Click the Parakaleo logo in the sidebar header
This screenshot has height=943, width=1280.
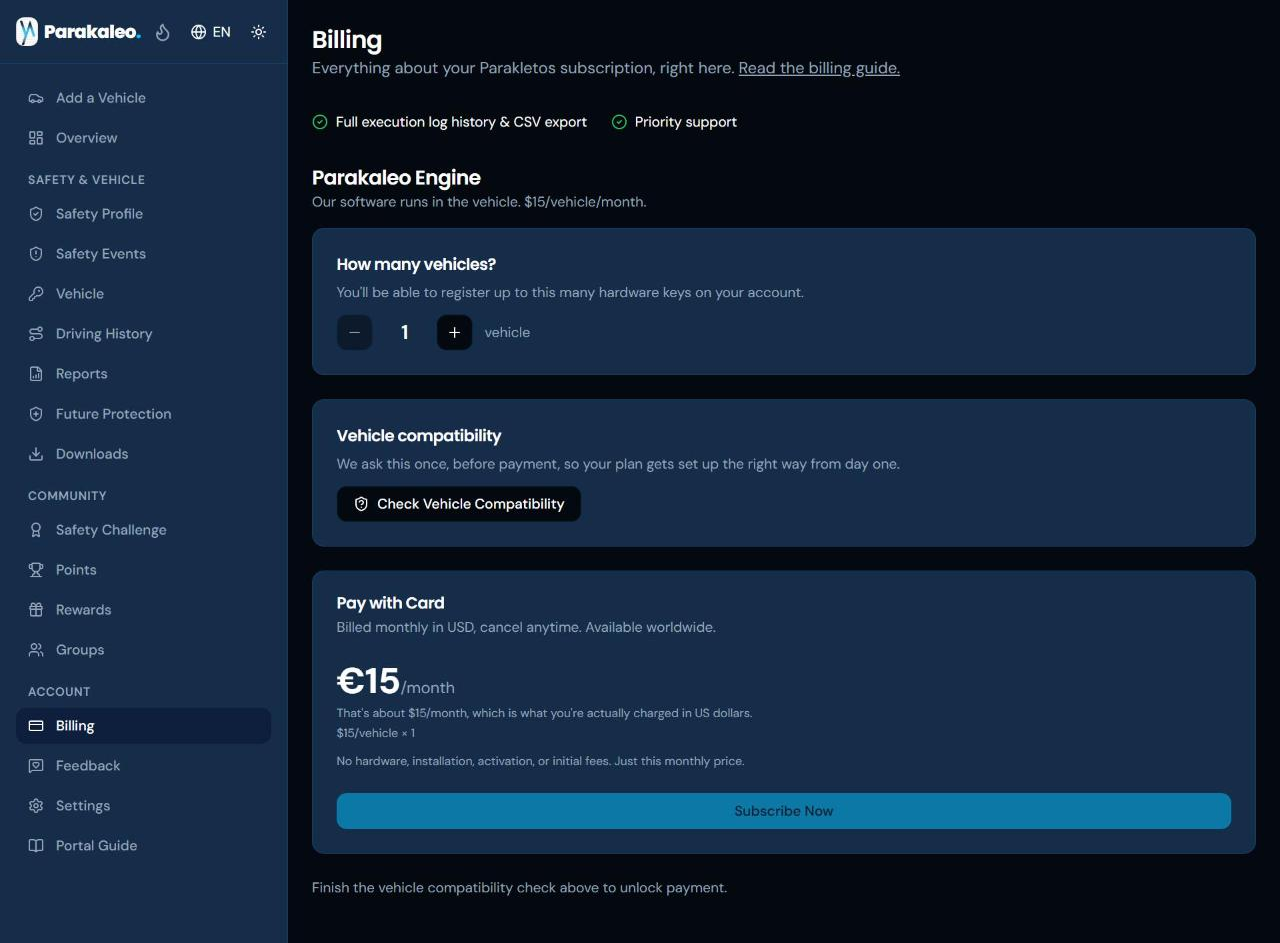pyautogui.click(x=78, y=32)
